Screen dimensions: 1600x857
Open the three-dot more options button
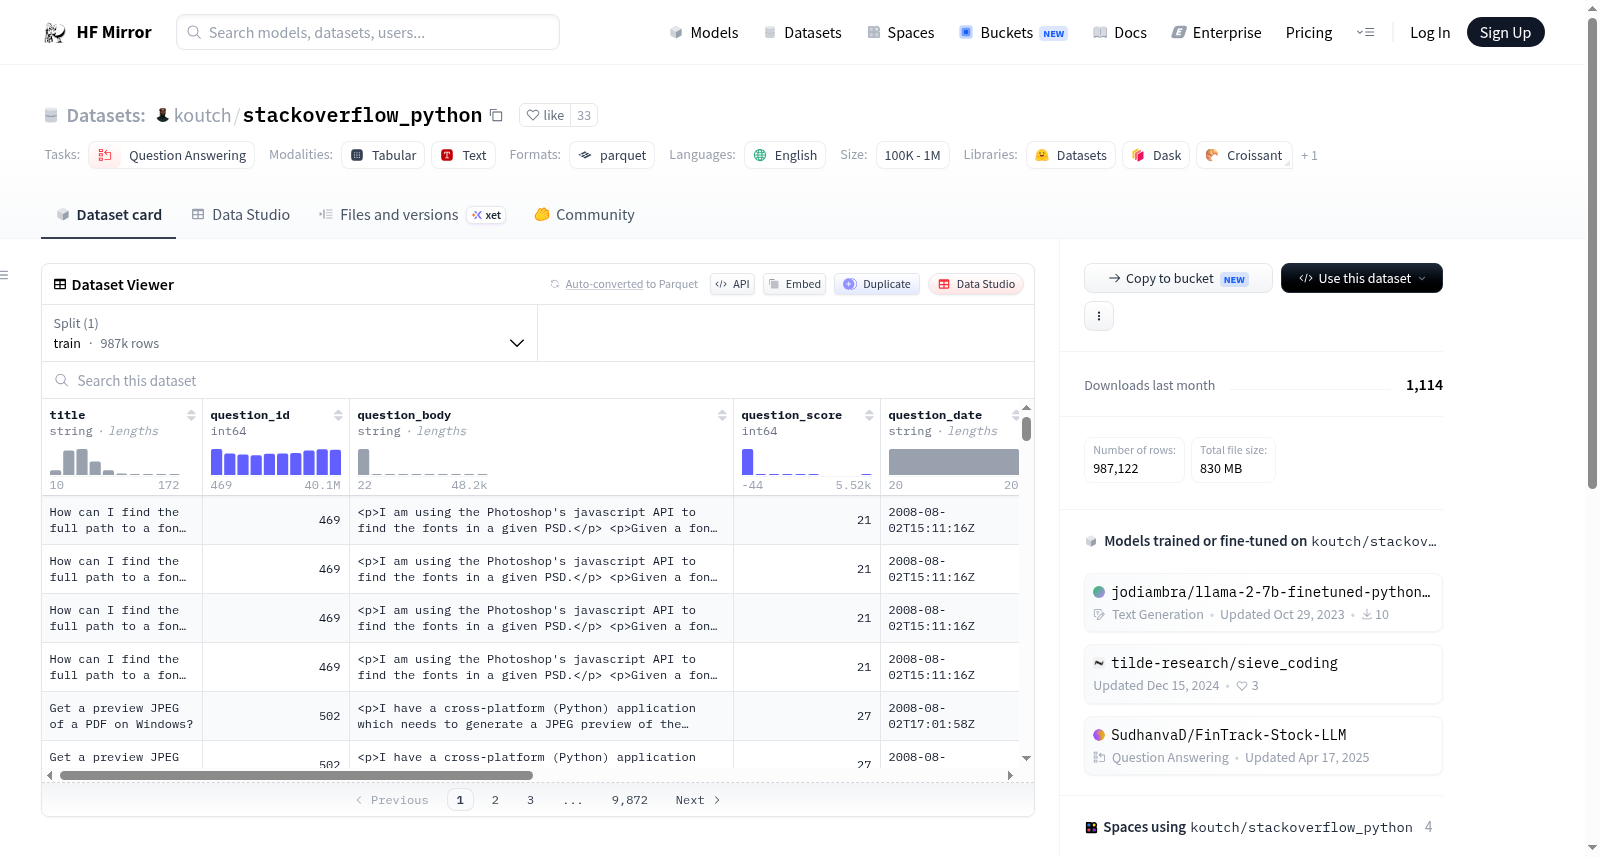(1099, 316)
